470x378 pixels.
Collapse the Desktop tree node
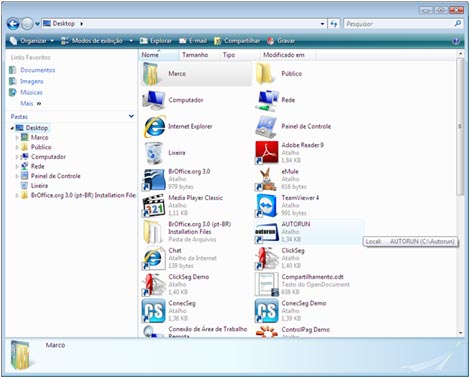(12, 128)
